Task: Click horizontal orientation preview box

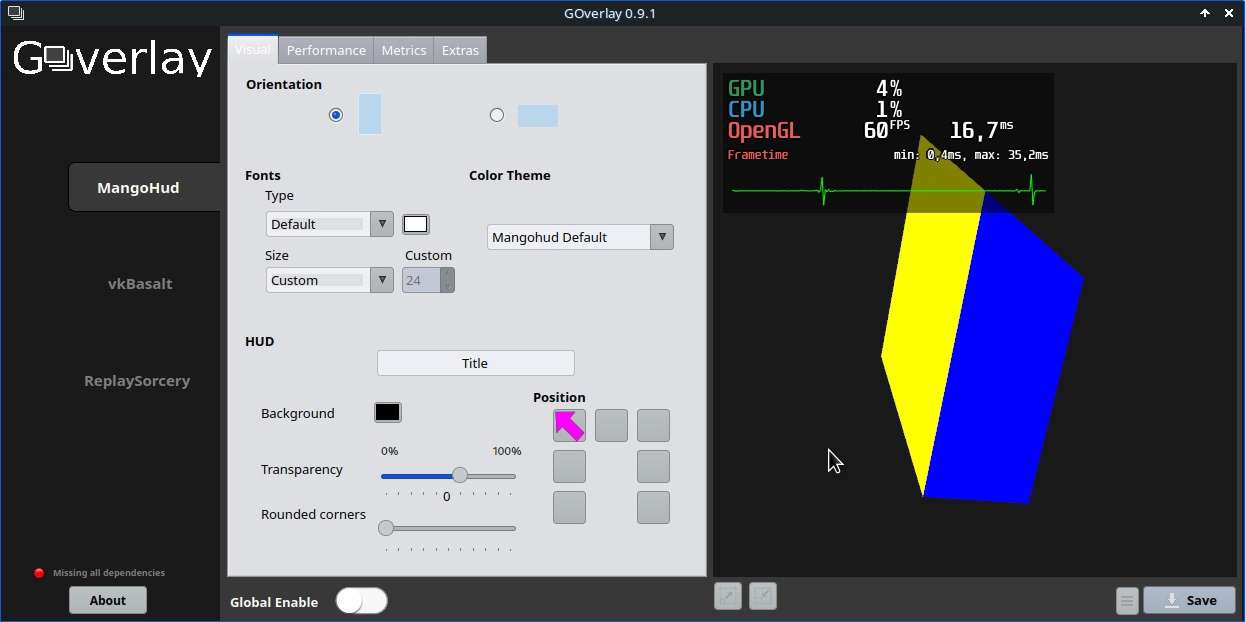Action: (x=538, y=115)
